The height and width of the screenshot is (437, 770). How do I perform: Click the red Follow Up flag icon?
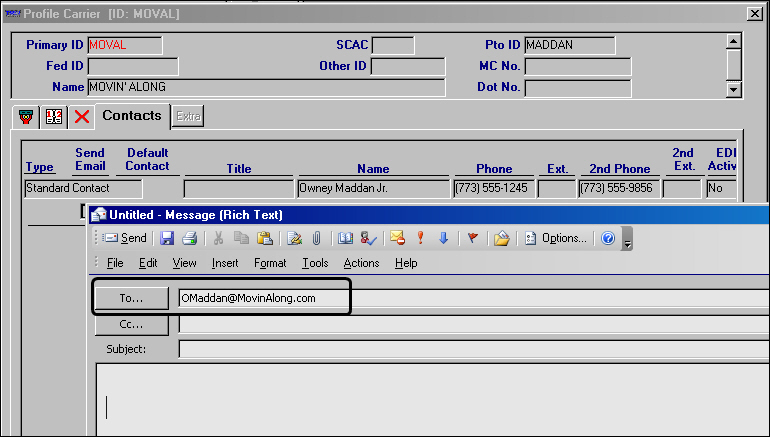pos(473,238)
